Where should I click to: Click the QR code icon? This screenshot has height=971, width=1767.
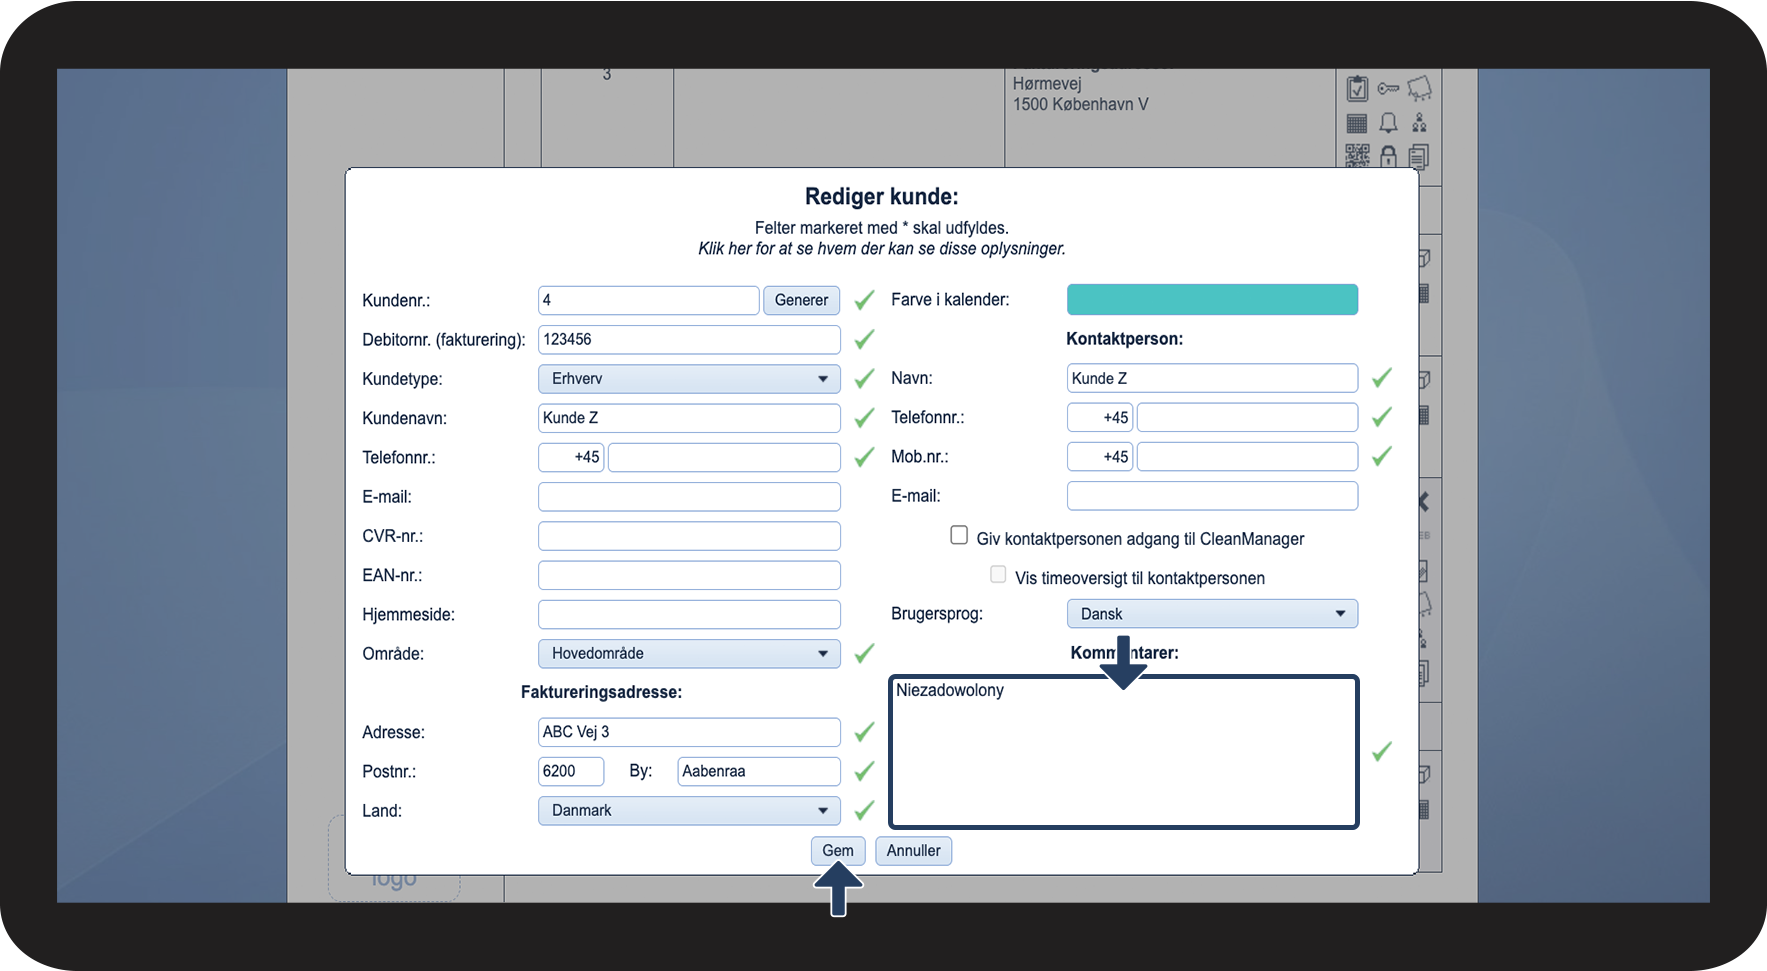click(x=1357, y=155)
